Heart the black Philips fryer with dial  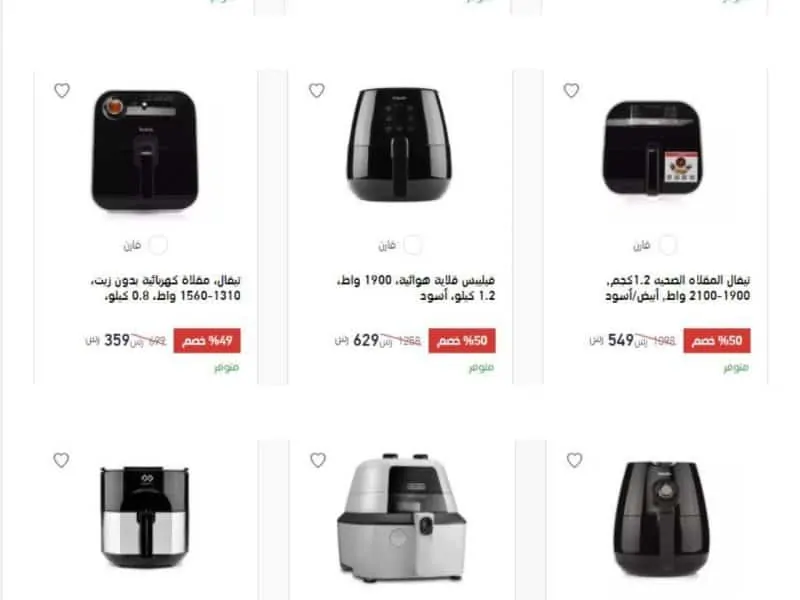tap(574, 460)
